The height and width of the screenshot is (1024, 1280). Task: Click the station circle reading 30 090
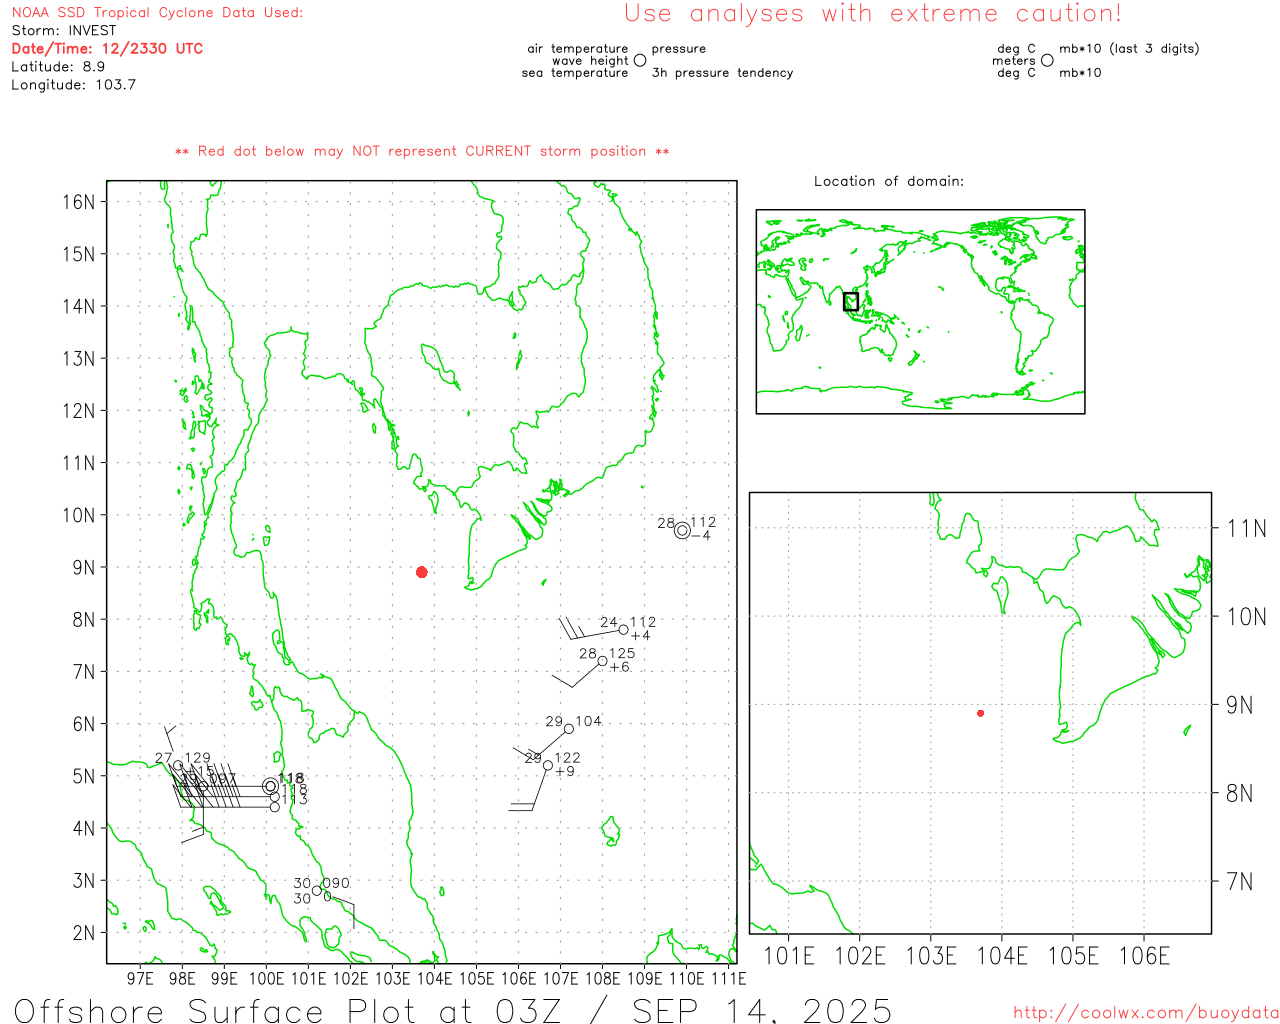317,891
